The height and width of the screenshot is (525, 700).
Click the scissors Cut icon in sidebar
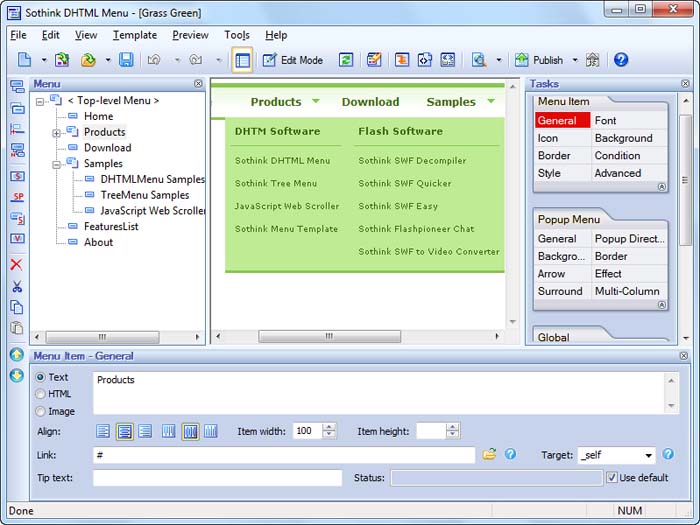coord(17,286)
